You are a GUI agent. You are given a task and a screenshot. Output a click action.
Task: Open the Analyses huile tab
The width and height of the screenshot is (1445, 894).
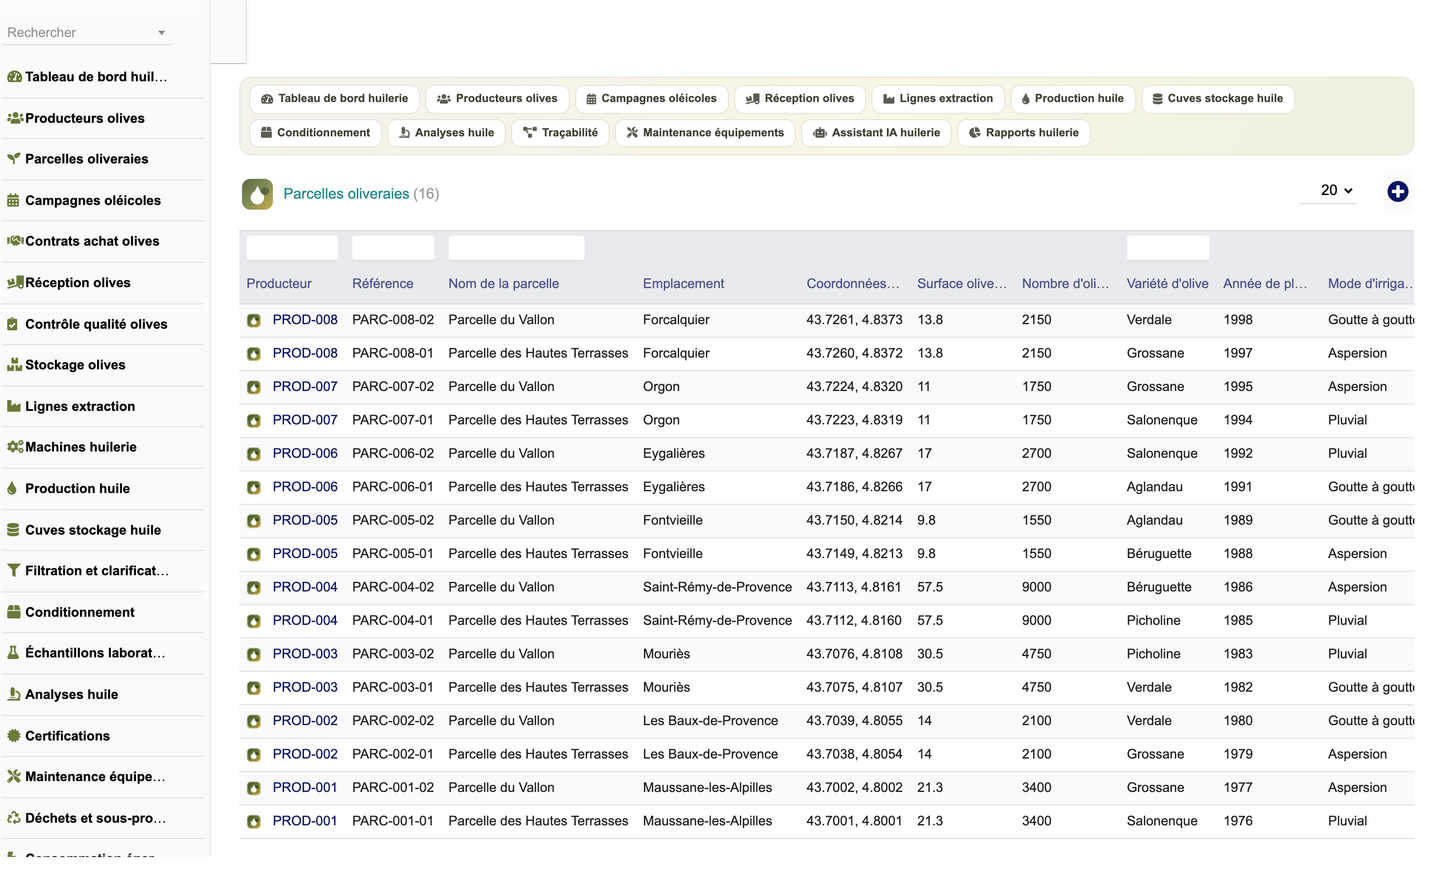pos(446,133)
